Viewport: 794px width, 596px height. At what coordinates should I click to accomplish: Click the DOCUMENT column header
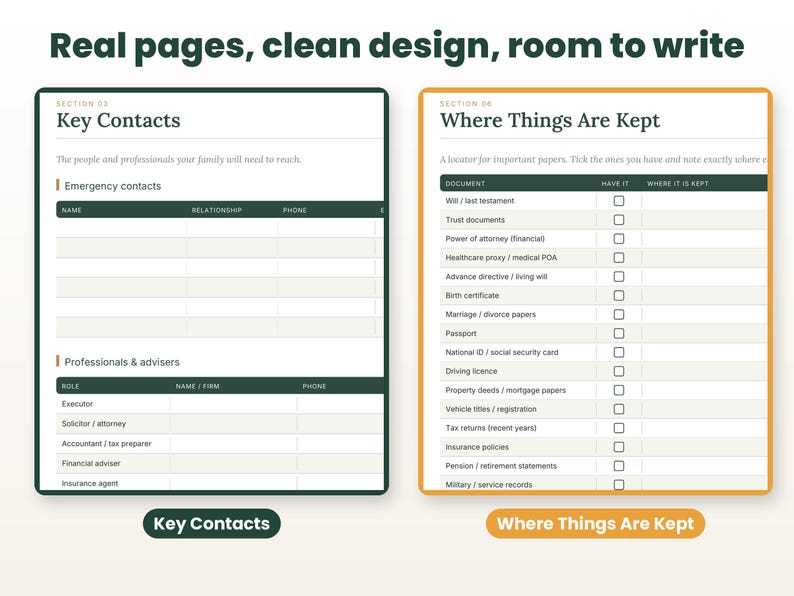pos(465,184)
